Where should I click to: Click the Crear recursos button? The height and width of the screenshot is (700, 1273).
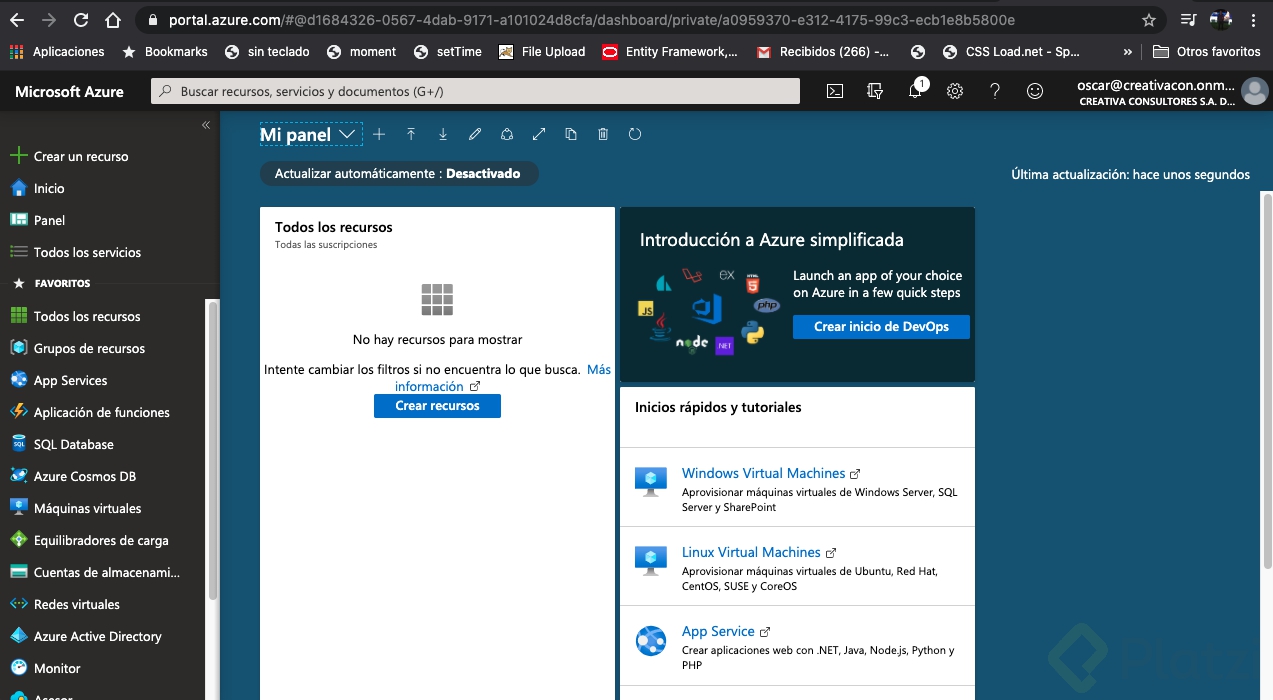click(x=437, y=406)
